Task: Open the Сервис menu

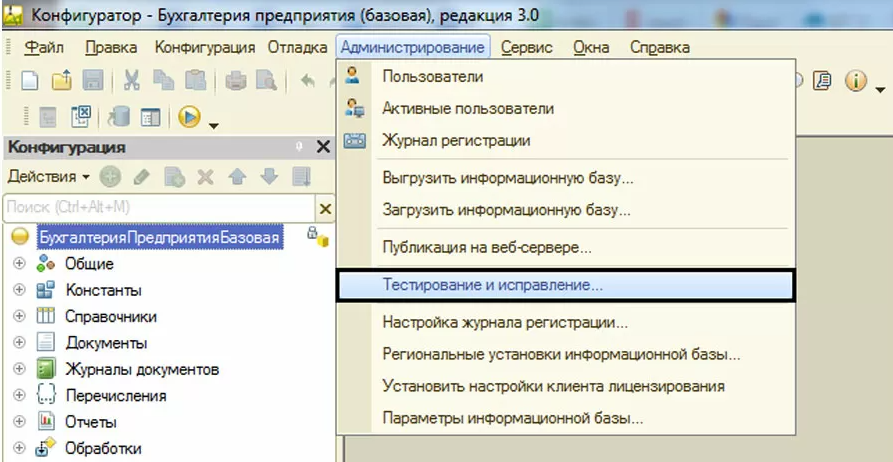Action: point(526,47)
